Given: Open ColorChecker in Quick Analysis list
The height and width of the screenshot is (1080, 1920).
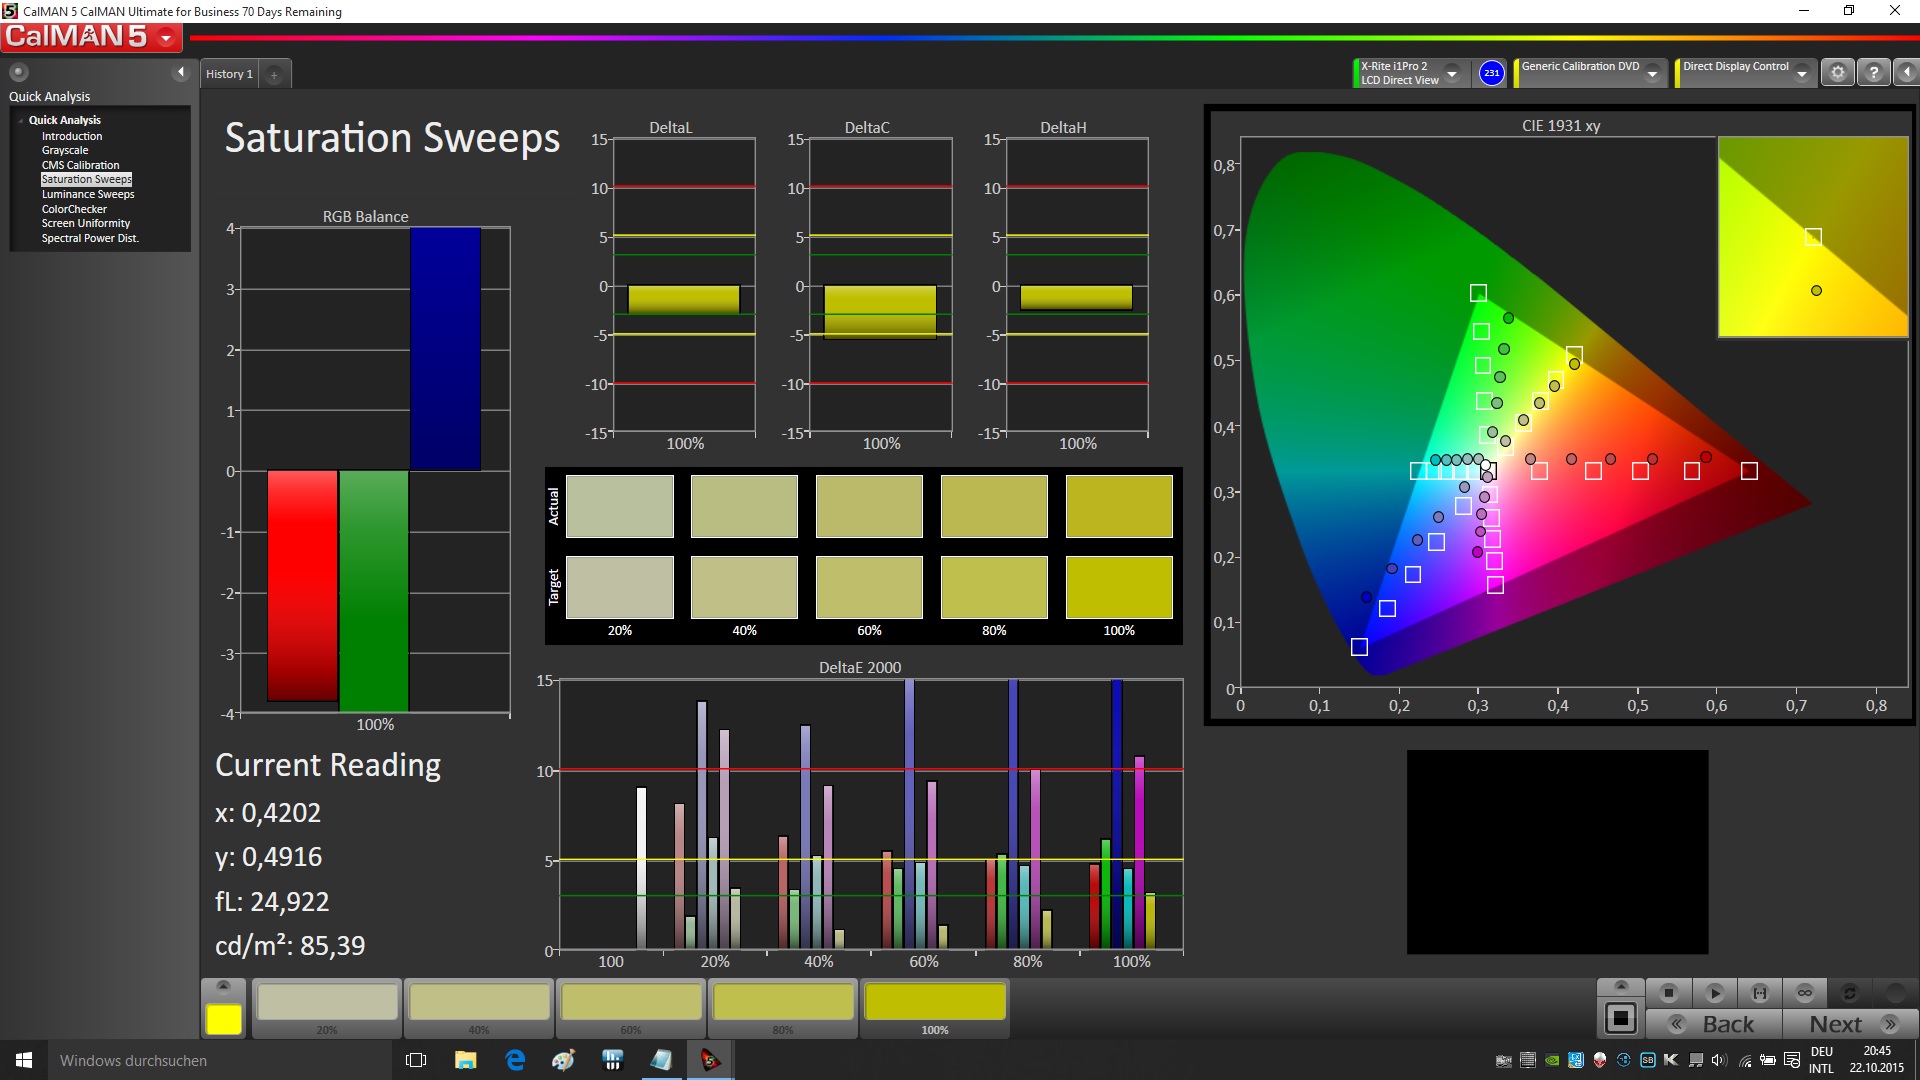Looking at the screenshot, I should click(74, 209).
